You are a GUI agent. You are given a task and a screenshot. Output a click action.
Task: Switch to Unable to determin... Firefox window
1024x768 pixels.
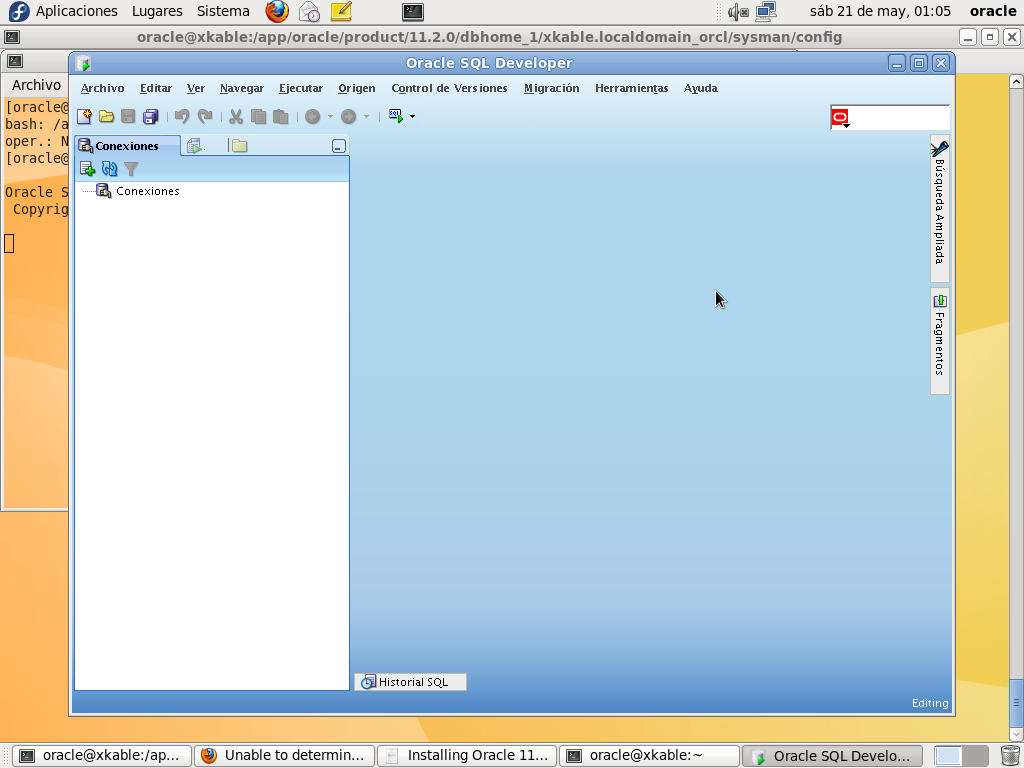tap(285, 756)
